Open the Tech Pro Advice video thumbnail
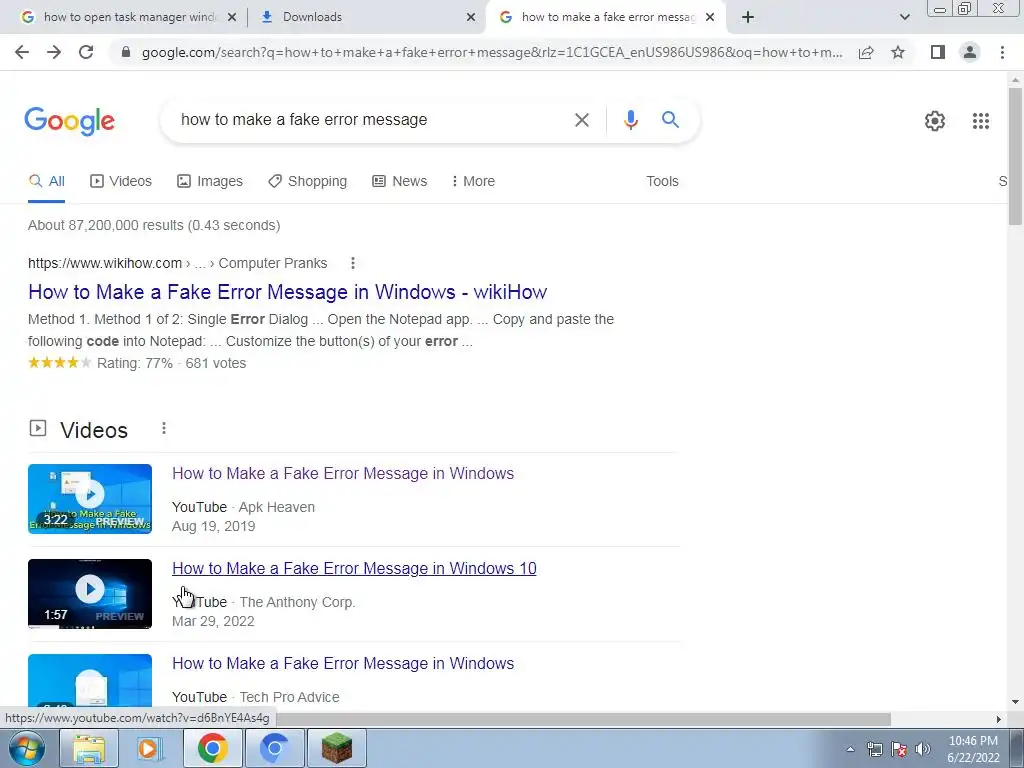Screen dimensions: 1024x768 90,681
